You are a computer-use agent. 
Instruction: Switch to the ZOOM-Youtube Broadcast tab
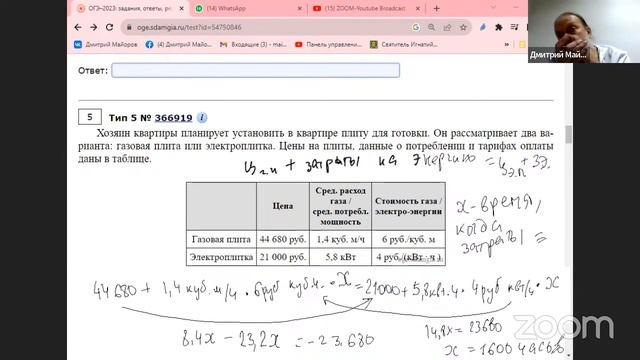point(365,8)
